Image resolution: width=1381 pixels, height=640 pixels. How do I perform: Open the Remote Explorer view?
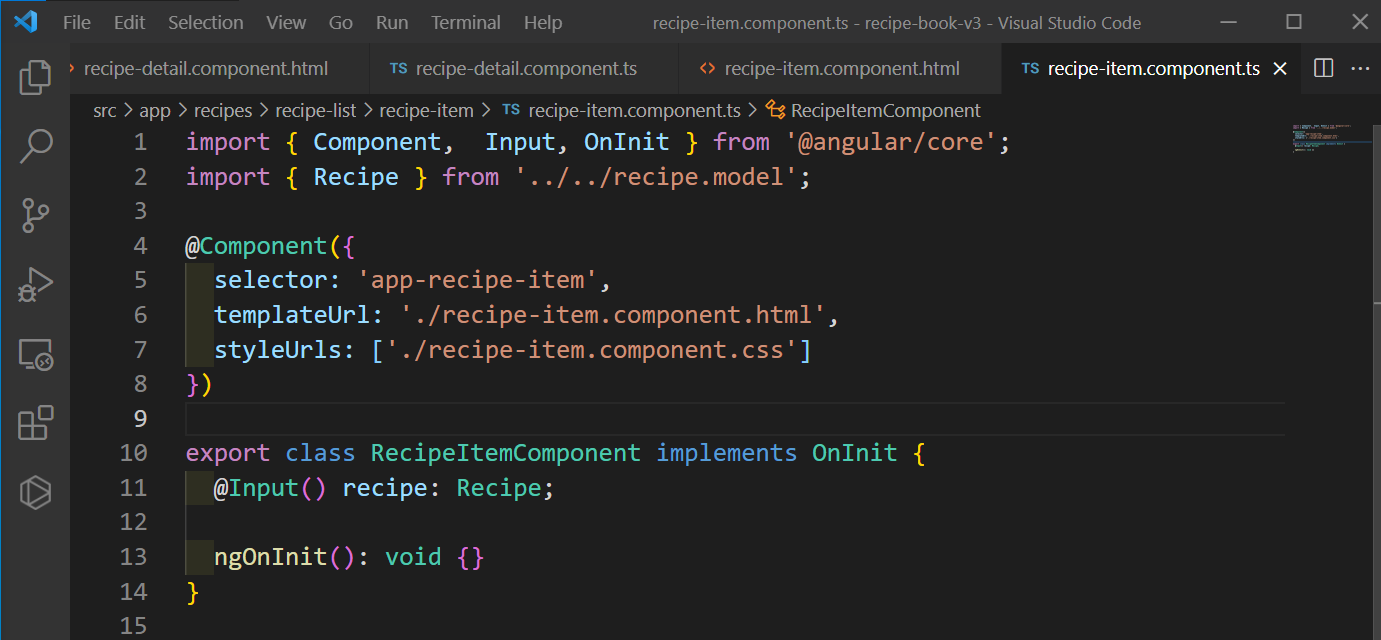click(35, 354)
